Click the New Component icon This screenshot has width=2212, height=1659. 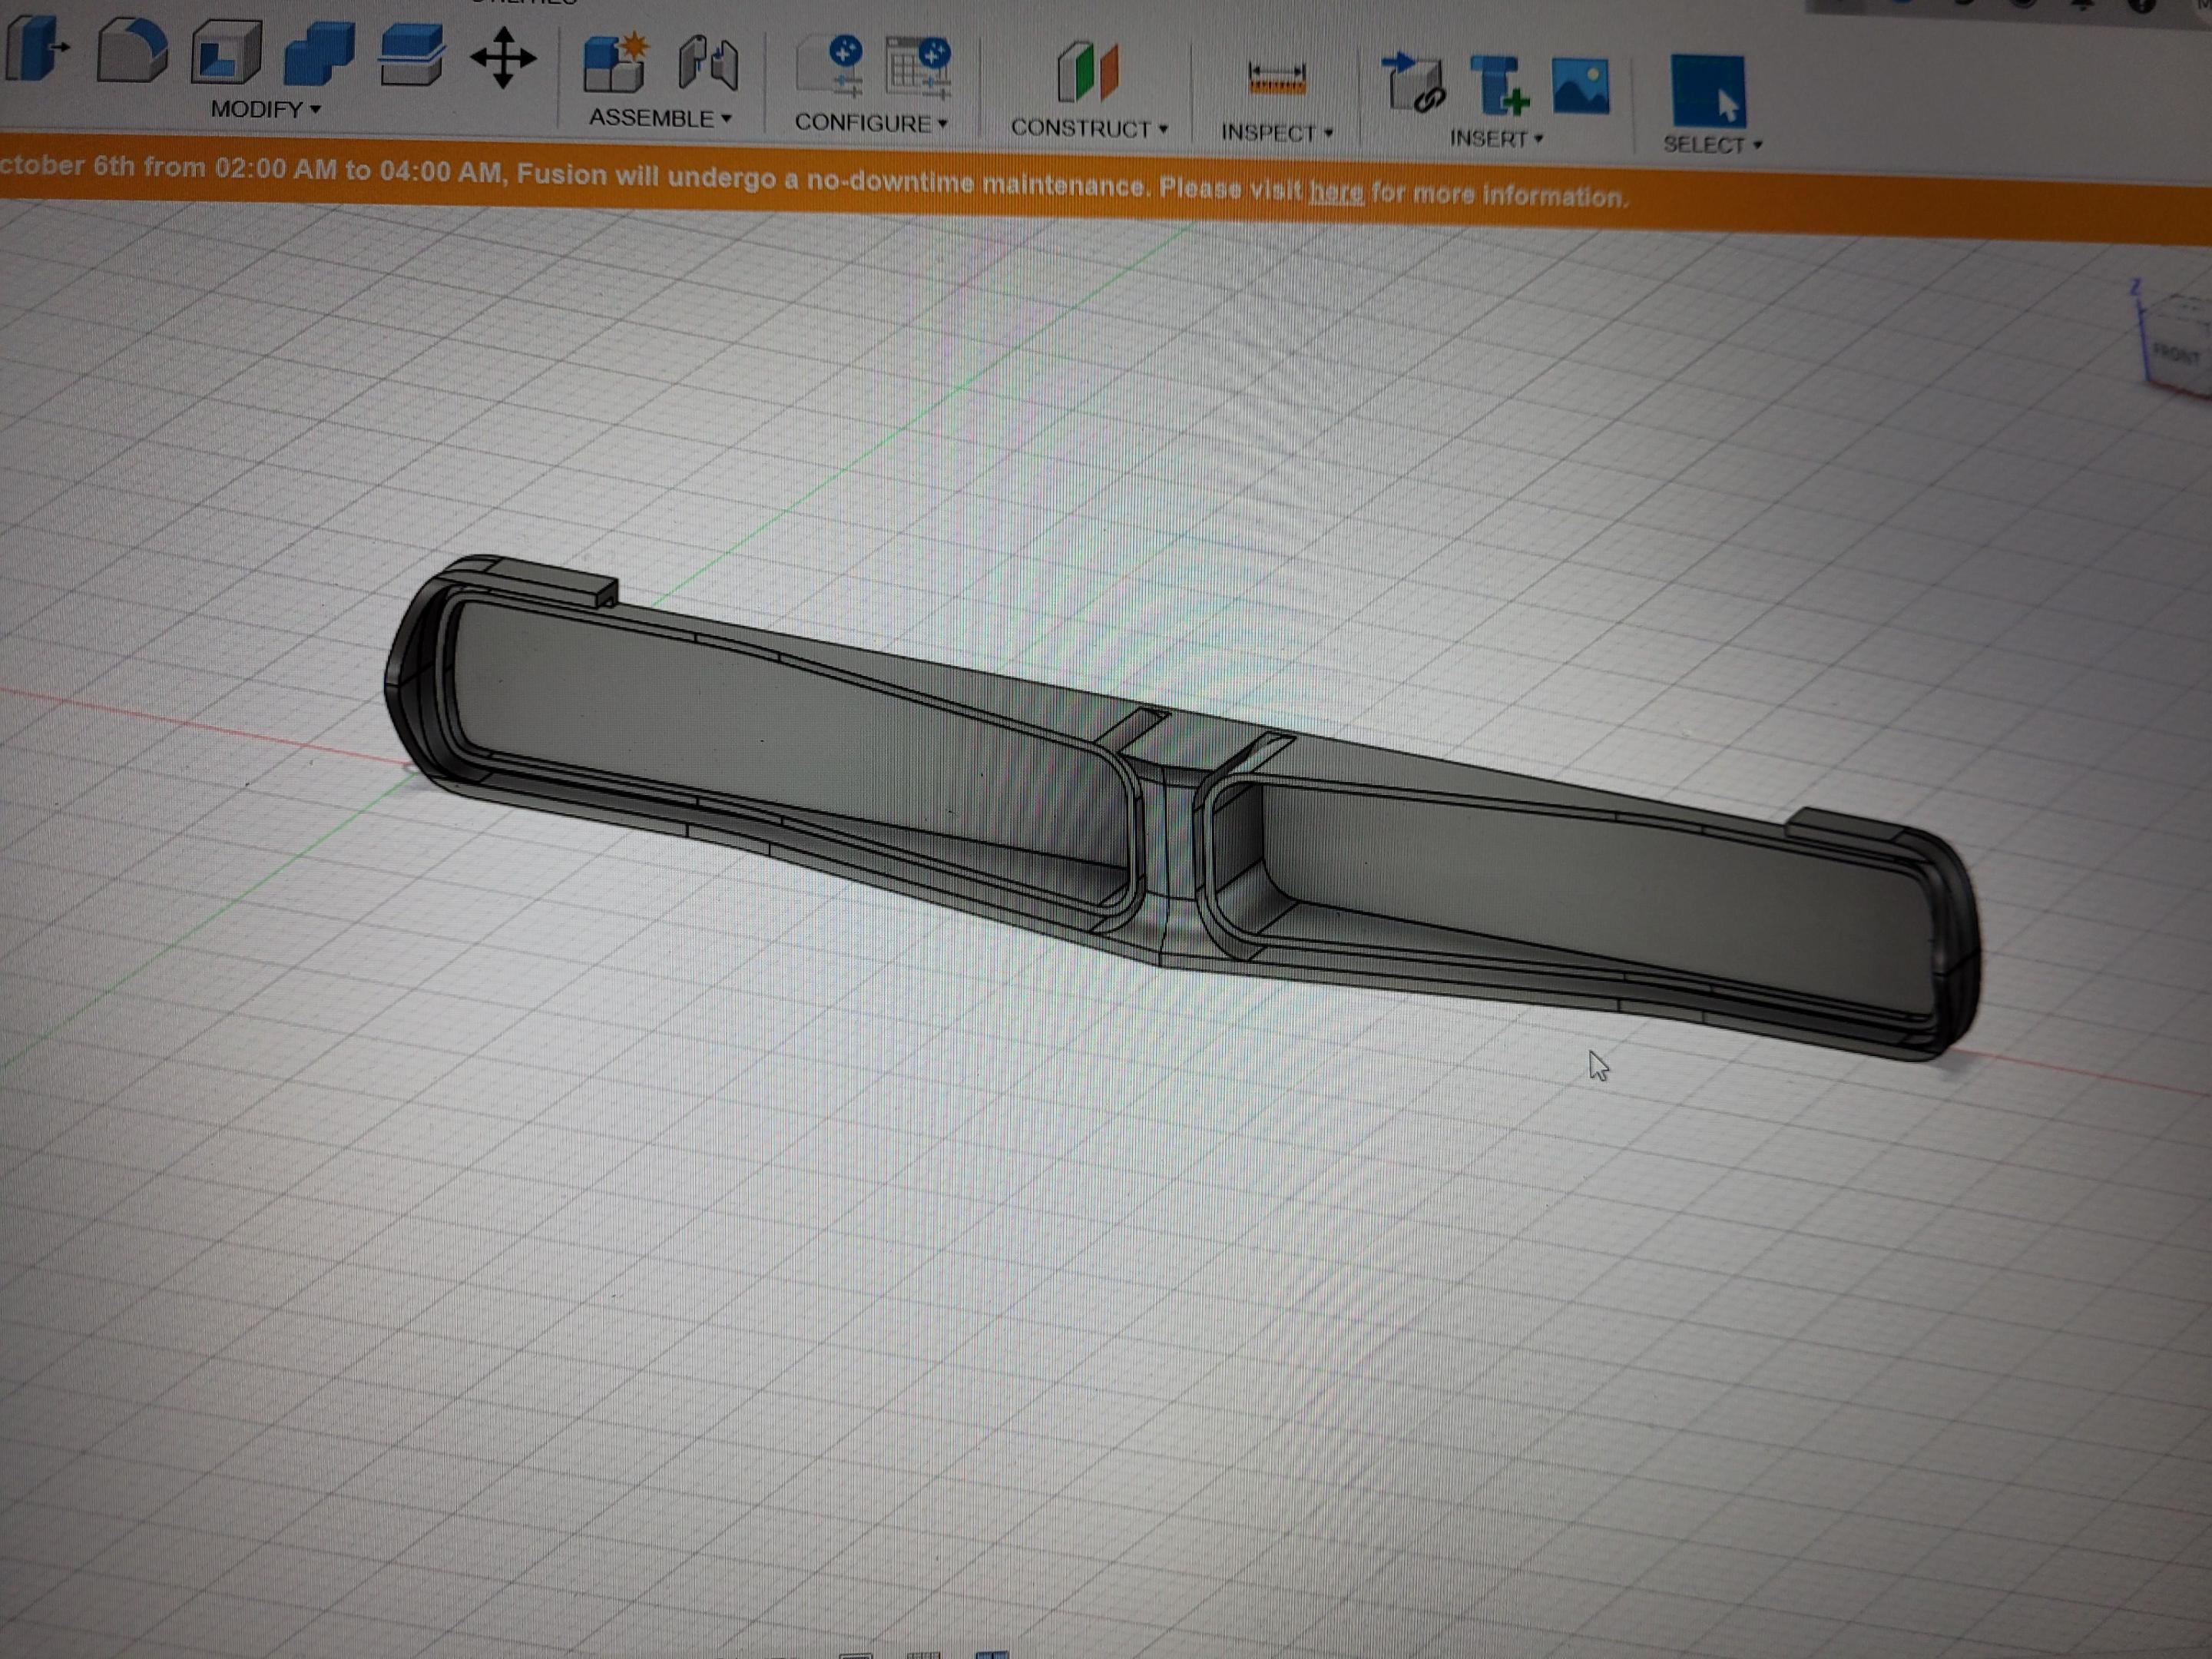[x=614, y=64]
